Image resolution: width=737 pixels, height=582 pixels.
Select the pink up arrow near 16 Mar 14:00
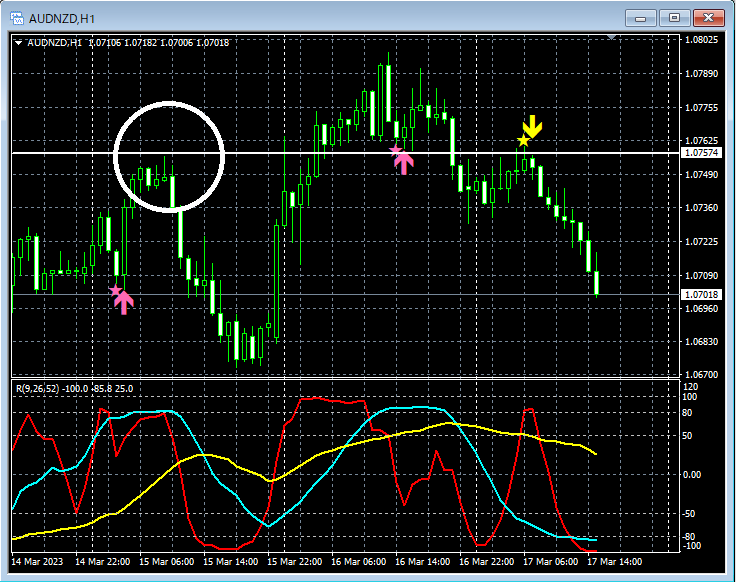404,162
